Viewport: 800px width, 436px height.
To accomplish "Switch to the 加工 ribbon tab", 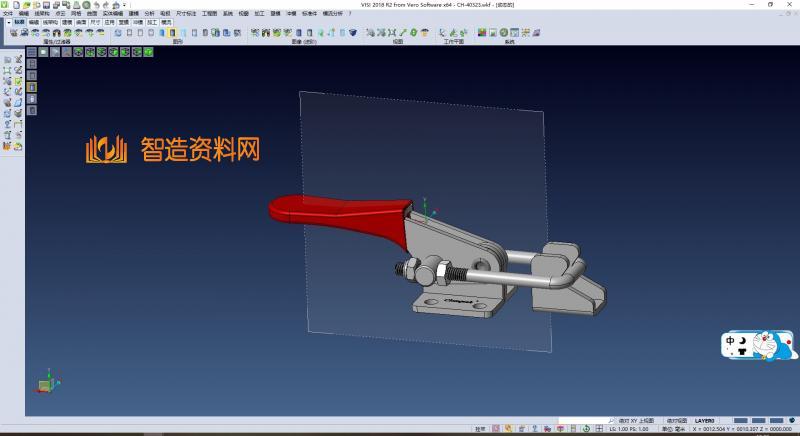I will coord(152,22).
